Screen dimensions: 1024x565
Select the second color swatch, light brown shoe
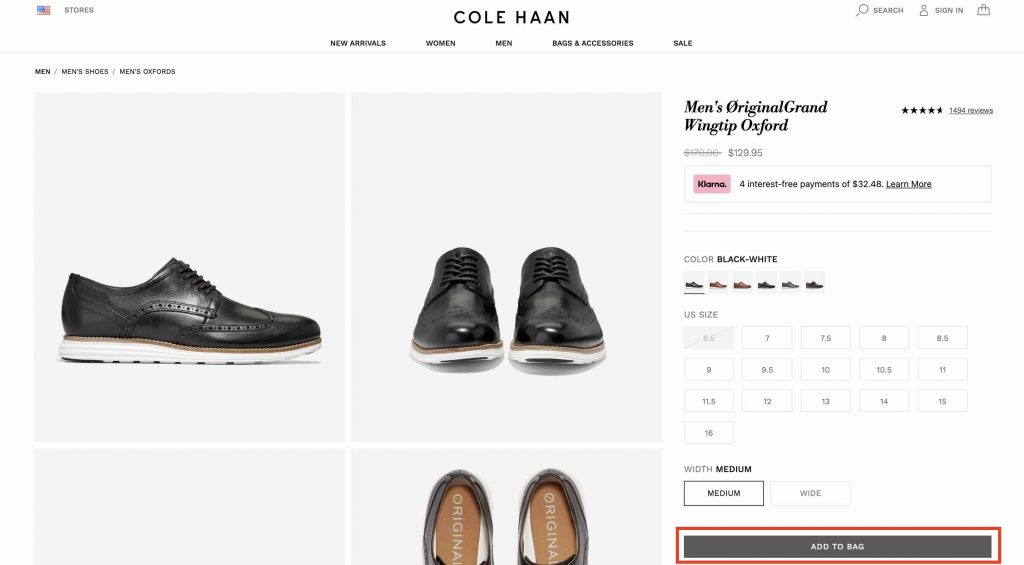[x=718, y=283]
